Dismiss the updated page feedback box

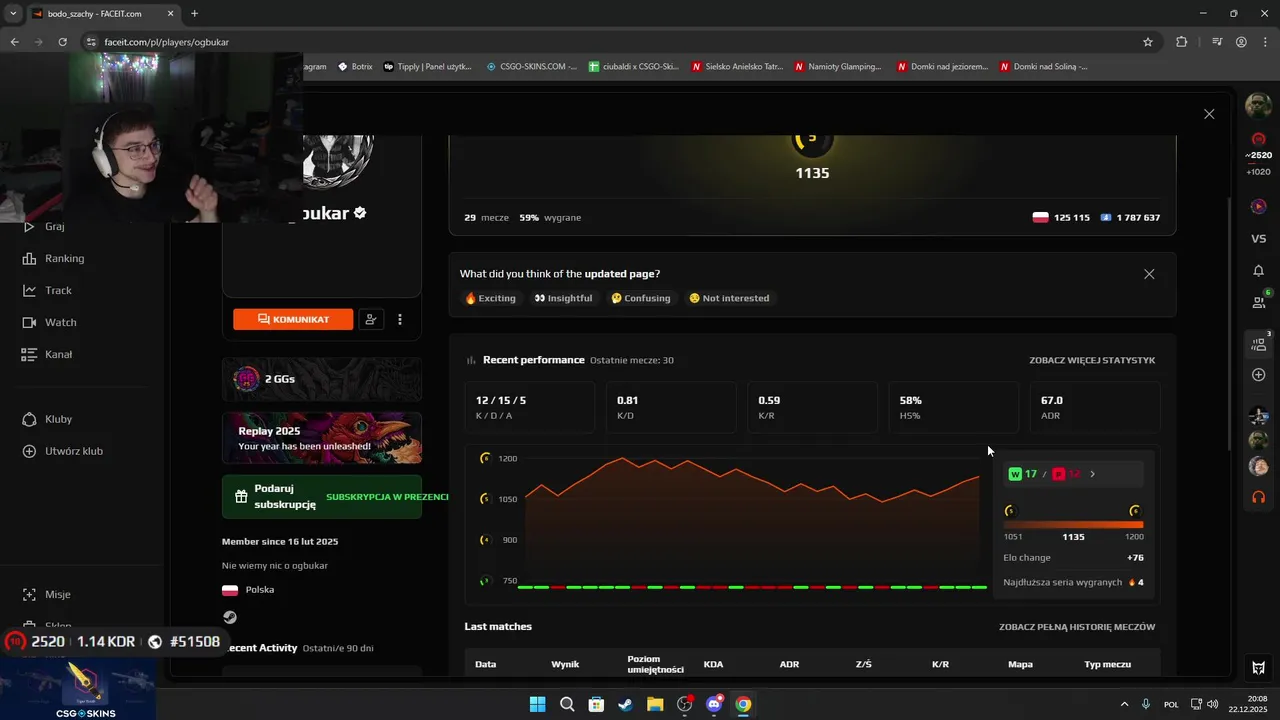1149,274
